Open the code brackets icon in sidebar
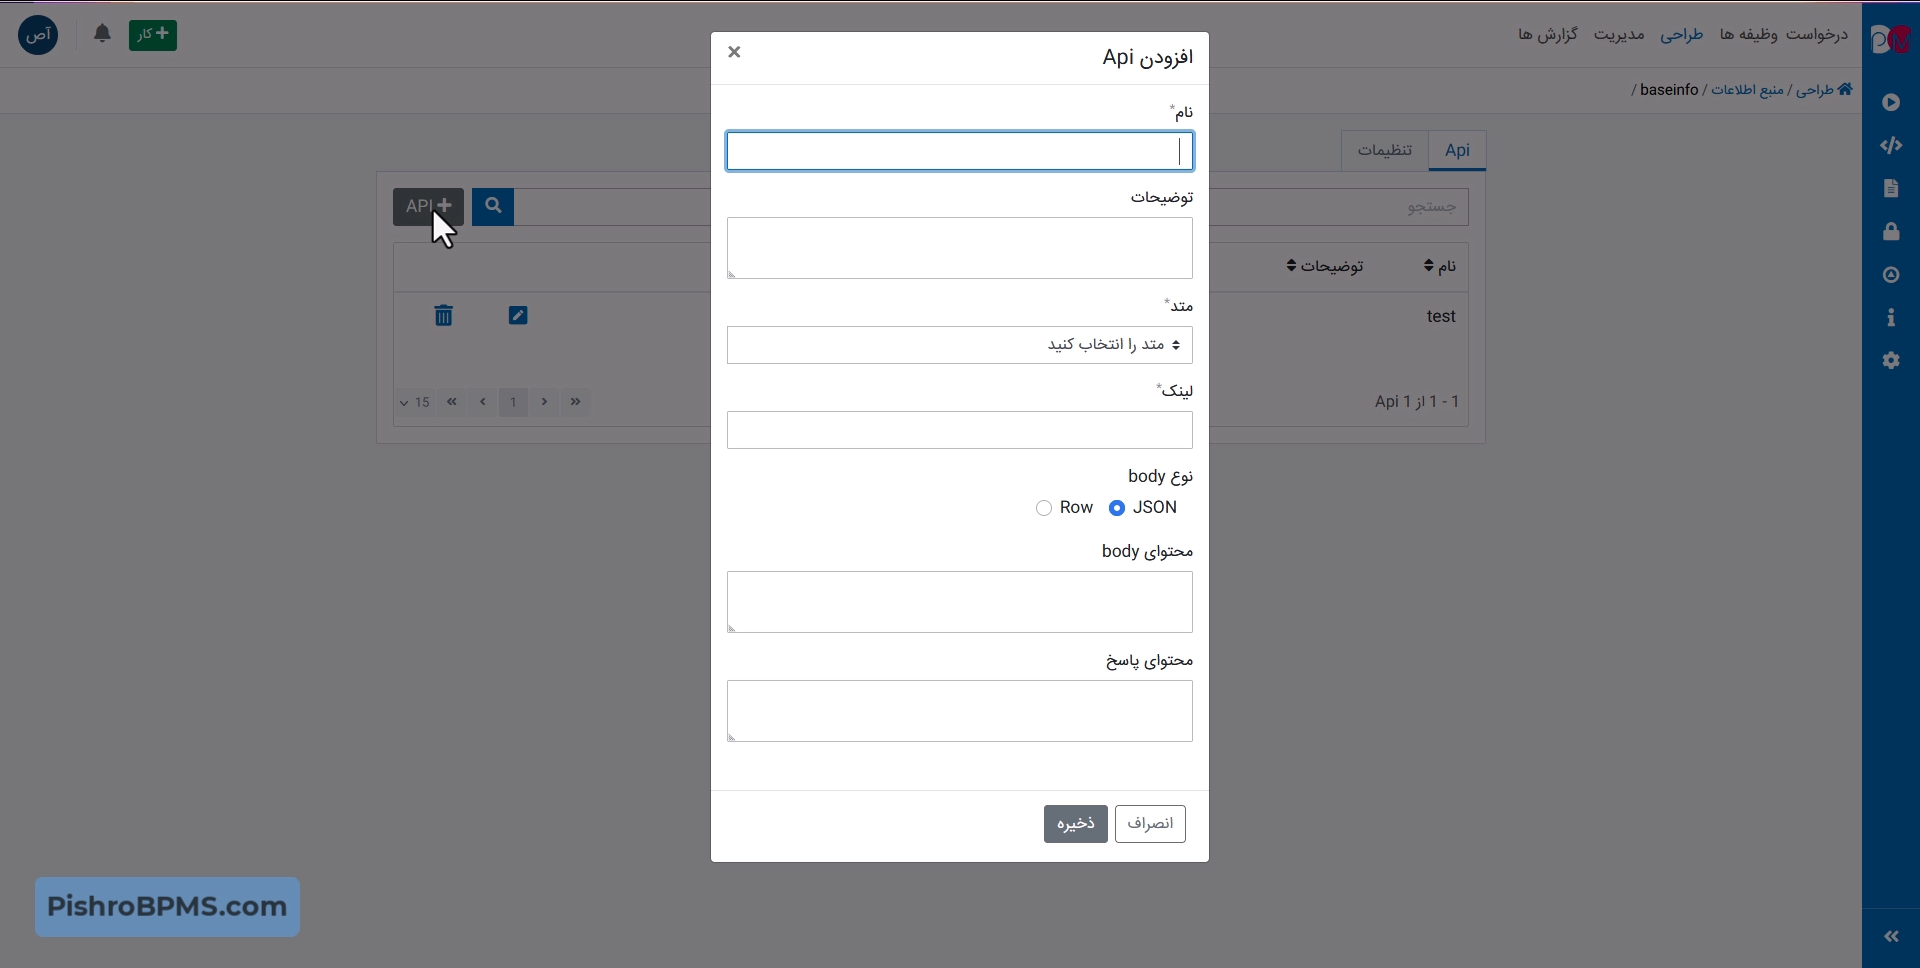 (1890, 146)
